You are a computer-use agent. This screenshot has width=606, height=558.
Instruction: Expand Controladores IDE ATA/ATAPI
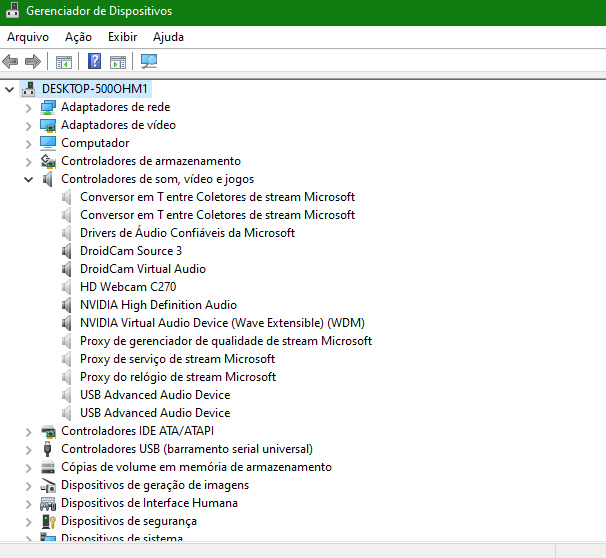(x=29, y=432)
